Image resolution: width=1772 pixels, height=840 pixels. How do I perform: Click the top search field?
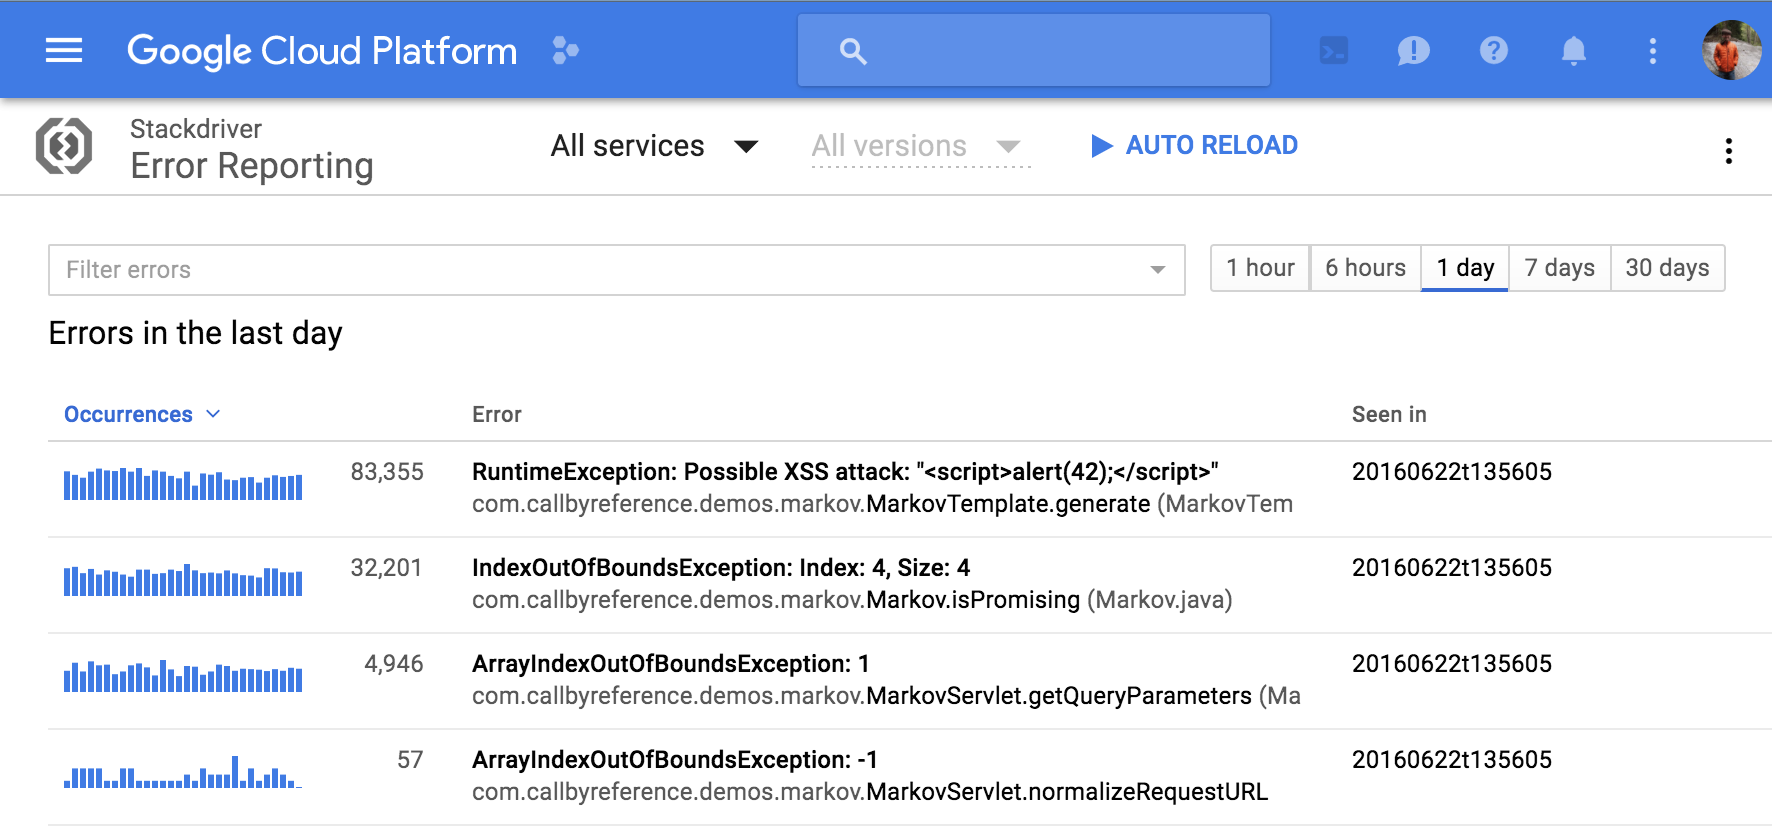pyautogui.click(x=1033, y=50)
